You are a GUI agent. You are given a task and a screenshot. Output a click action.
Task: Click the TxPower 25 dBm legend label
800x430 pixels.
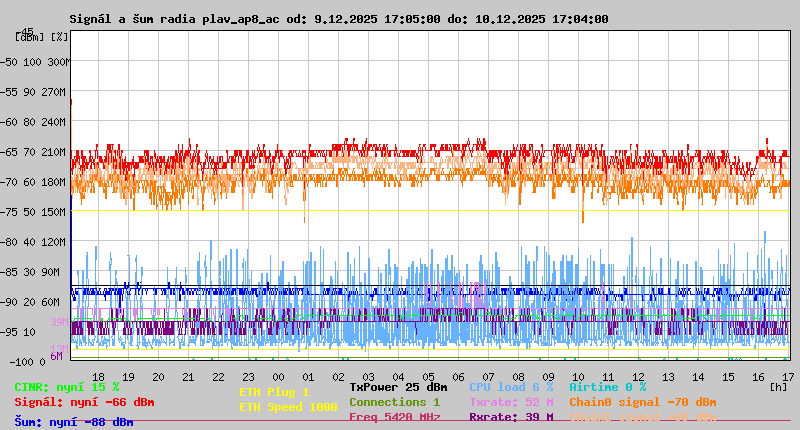coord(398,387)
